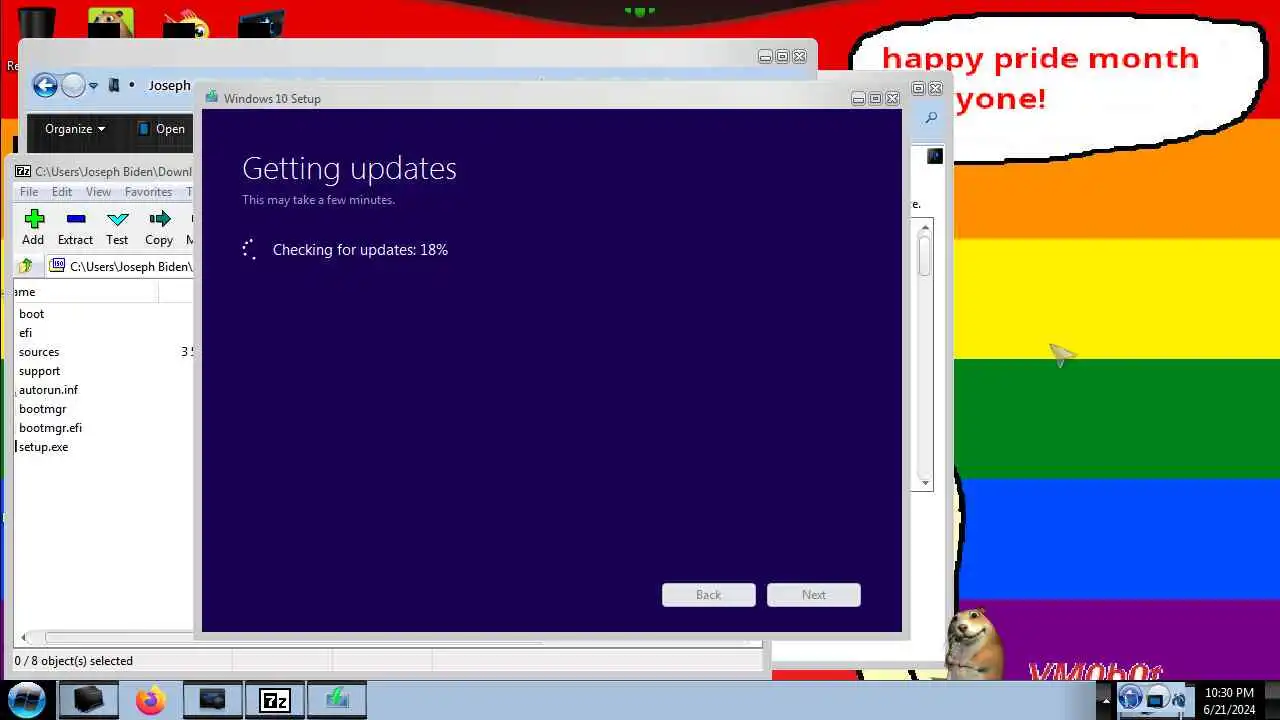Open the View menu in 7-Zip
1280x720 pixels.
[x=98, y=192]
